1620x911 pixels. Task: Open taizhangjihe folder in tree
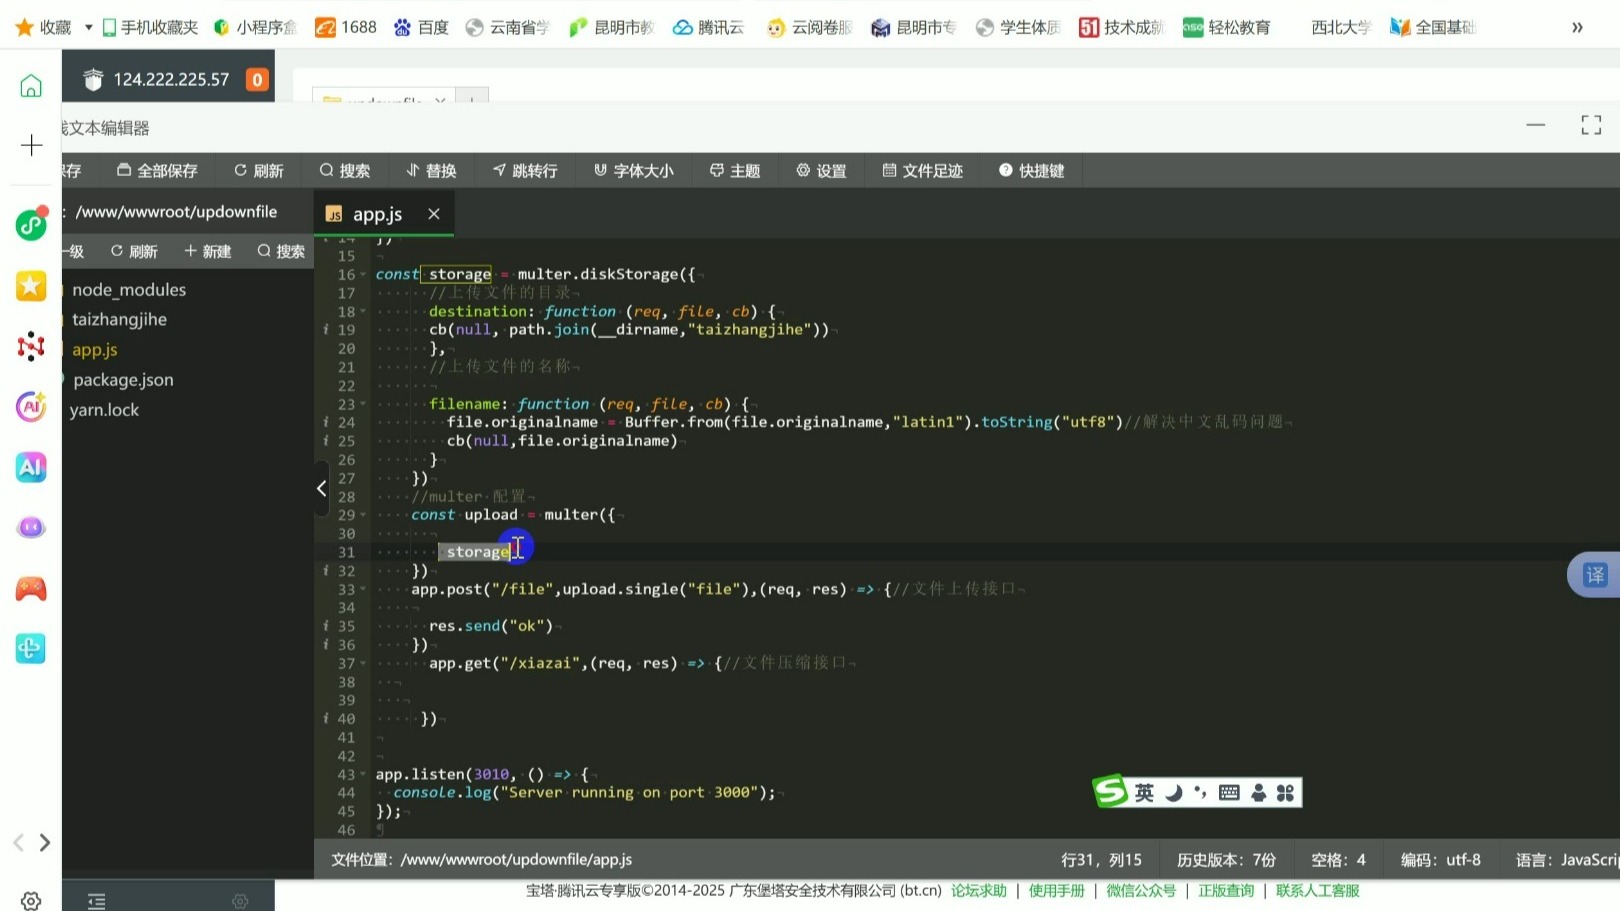[119, 320]
